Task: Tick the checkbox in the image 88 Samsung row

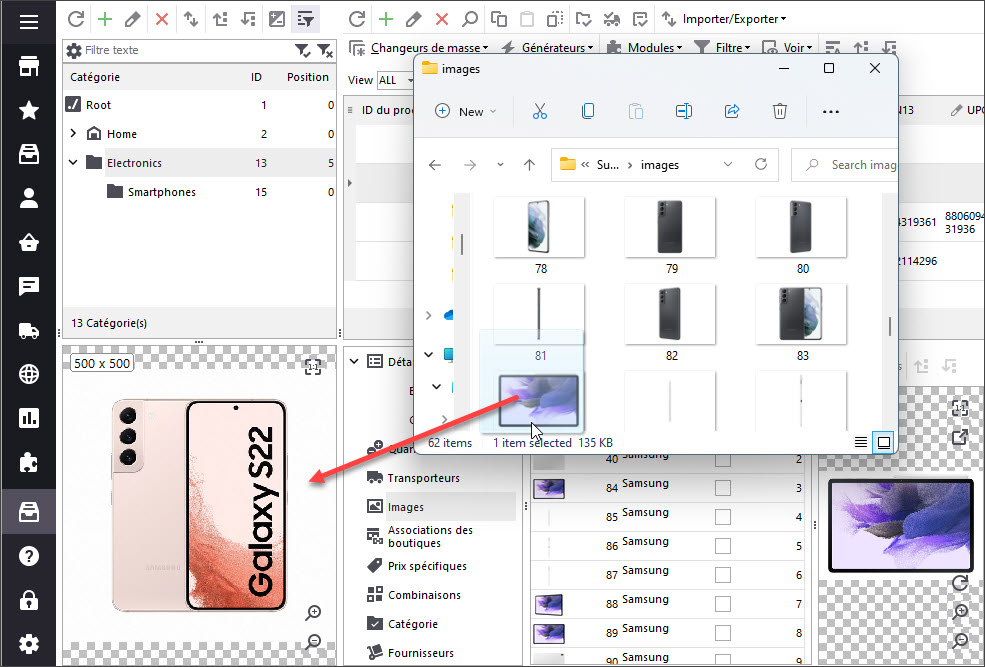Action: [723, 604]
